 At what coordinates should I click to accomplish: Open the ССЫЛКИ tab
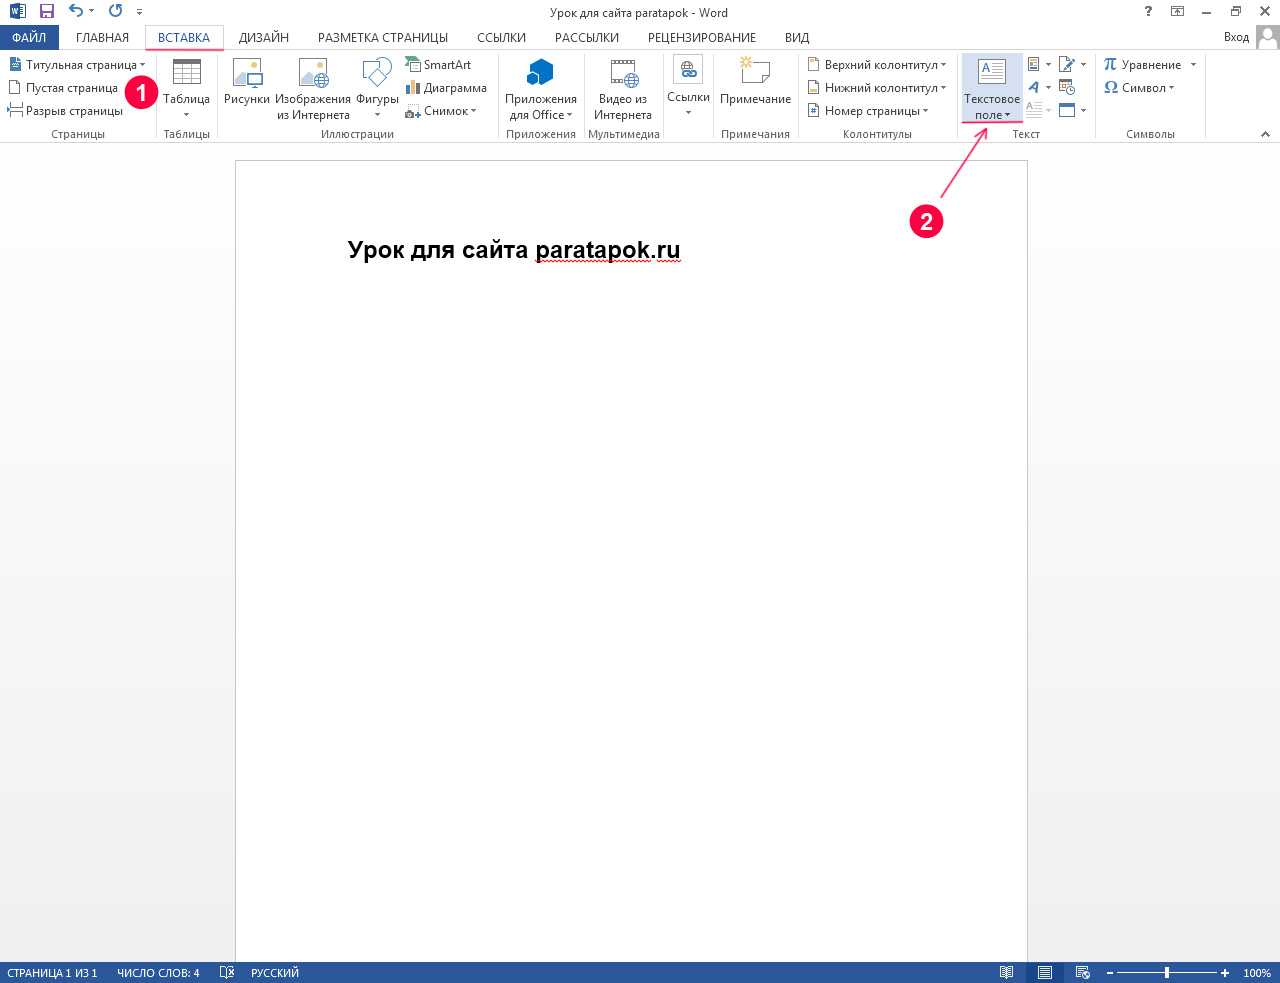[x=501, y=37]
